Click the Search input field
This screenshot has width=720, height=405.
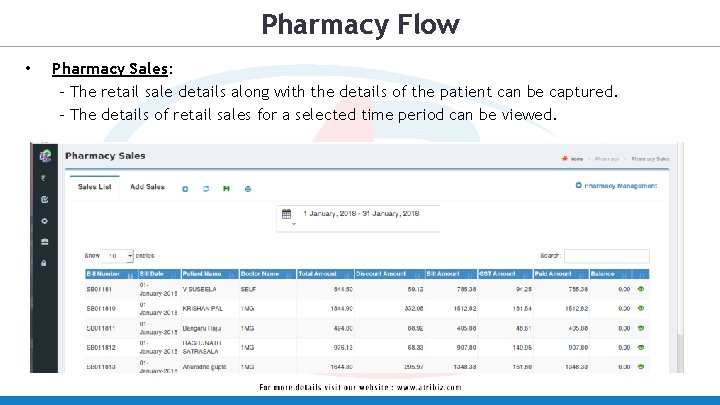pyautogui.click(x=606, y=256)
